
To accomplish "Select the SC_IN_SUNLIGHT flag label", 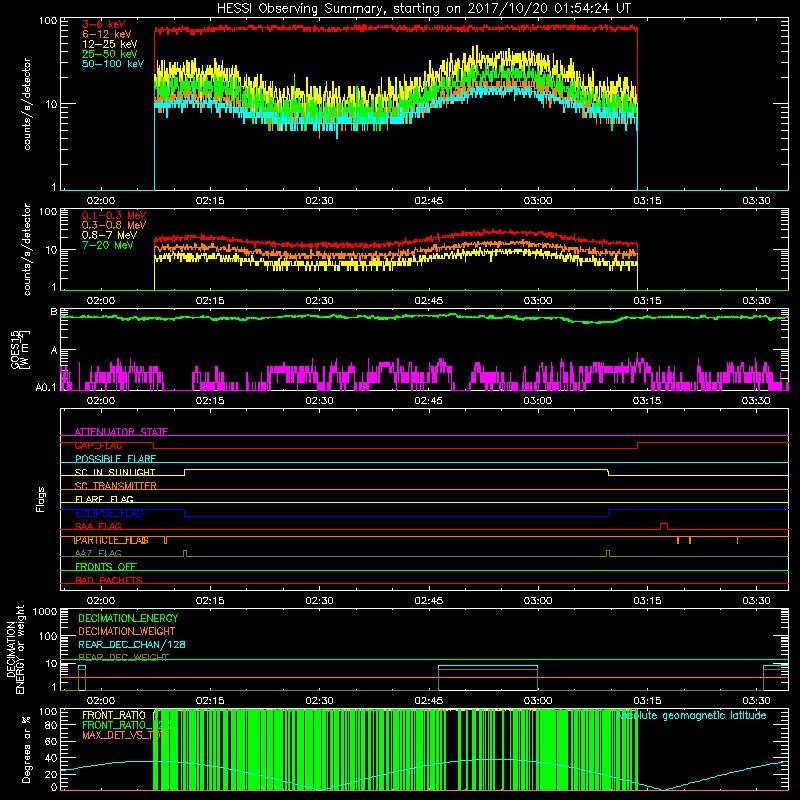I will [x=115, y=472].
